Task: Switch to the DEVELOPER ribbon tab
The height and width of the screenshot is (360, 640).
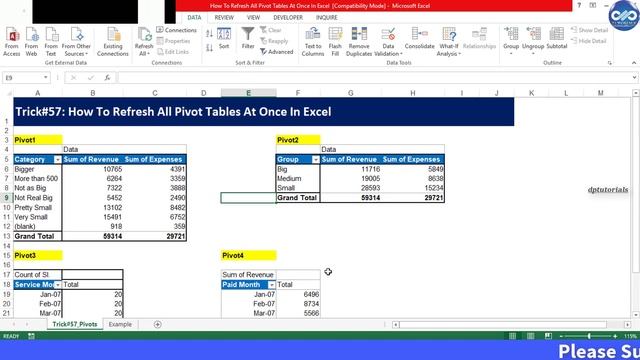Action: pos(288,18)
